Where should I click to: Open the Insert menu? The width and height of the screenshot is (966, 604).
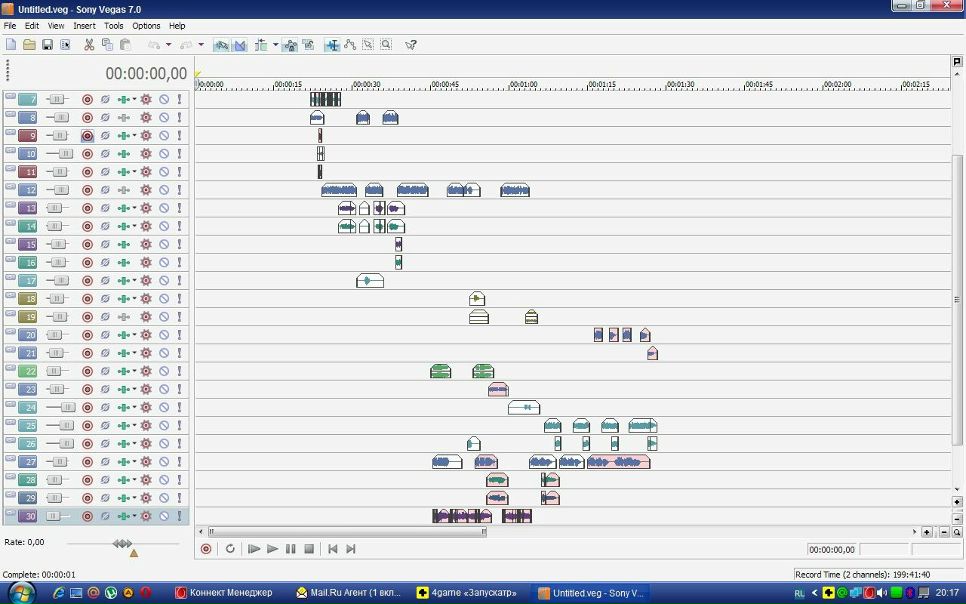click(84, 26)
